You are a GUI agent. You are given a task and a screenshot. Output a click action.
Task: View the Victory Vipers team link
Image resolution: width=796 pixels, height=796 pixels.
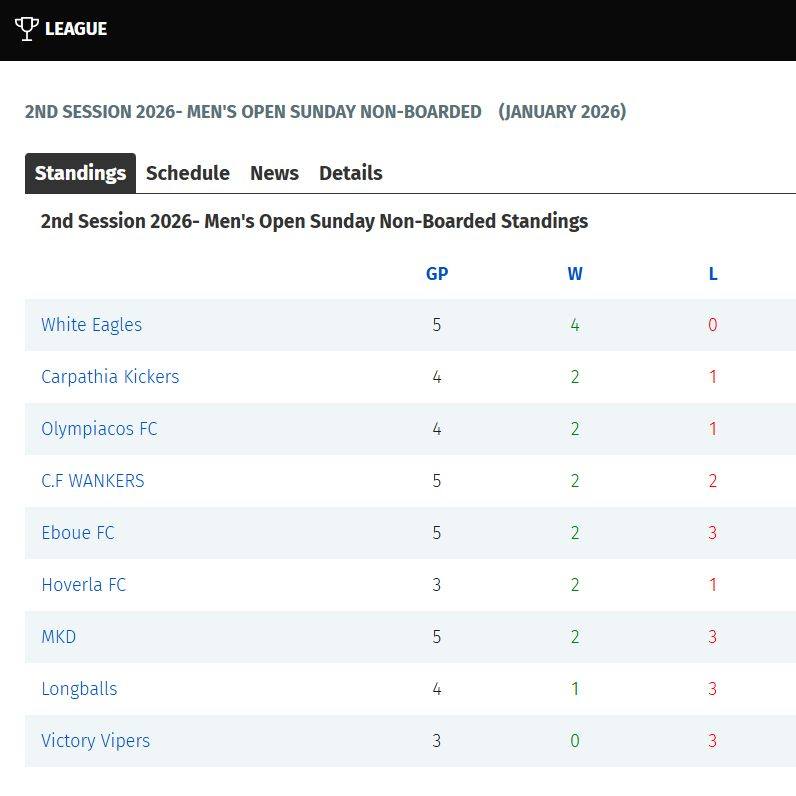click(95, 741)
